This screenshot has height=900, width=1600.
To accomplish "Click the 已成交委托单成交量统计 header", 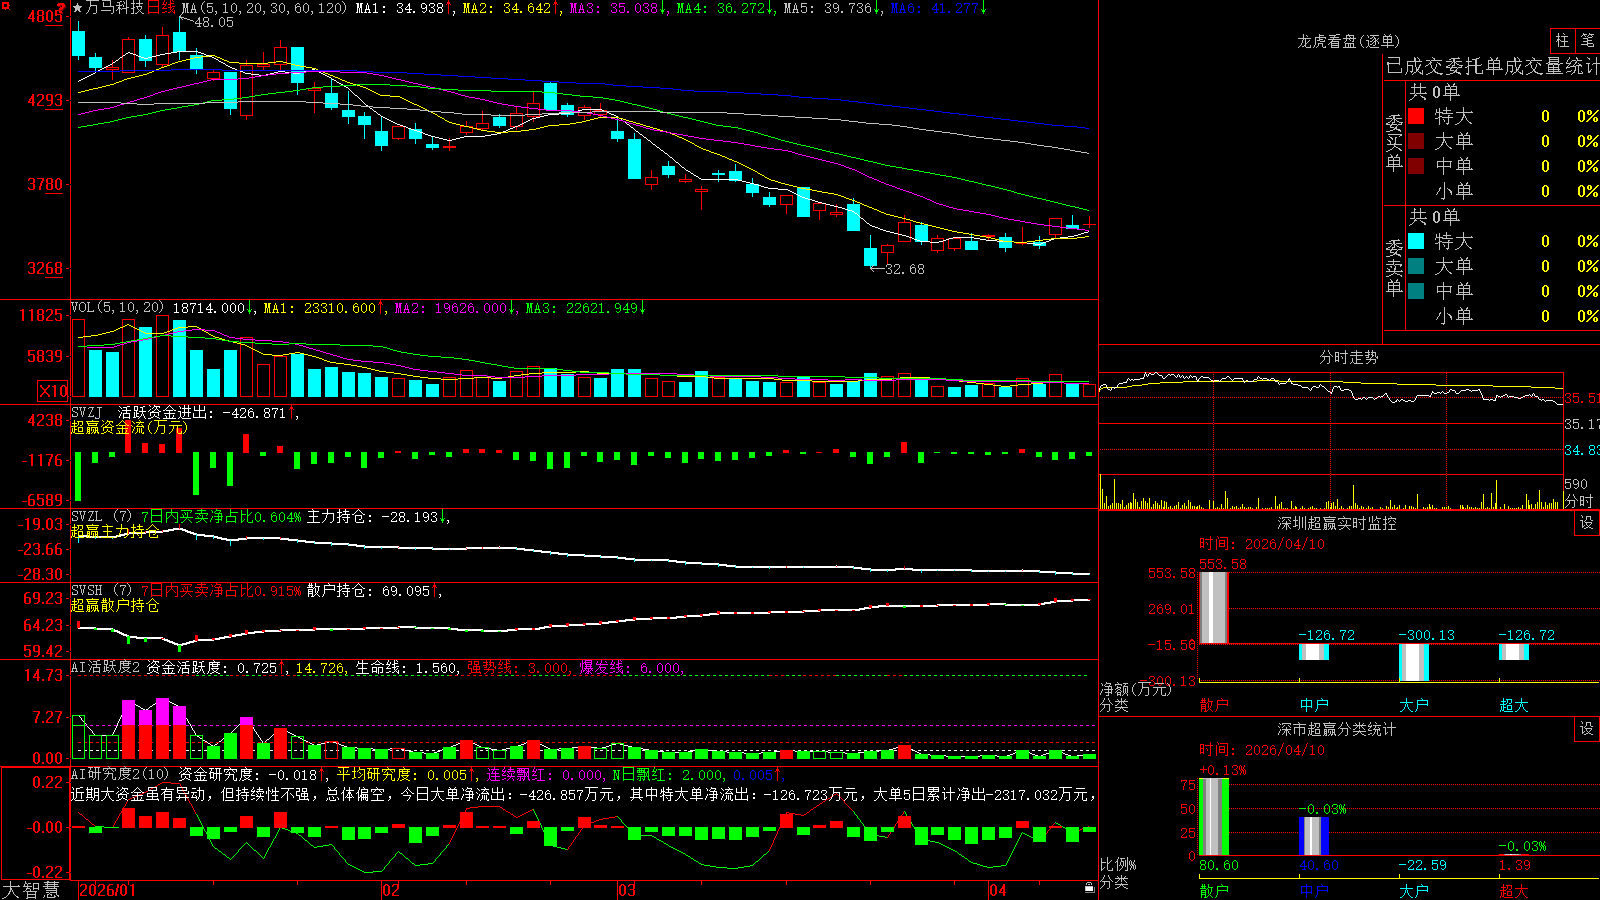I will (1492, 66).
